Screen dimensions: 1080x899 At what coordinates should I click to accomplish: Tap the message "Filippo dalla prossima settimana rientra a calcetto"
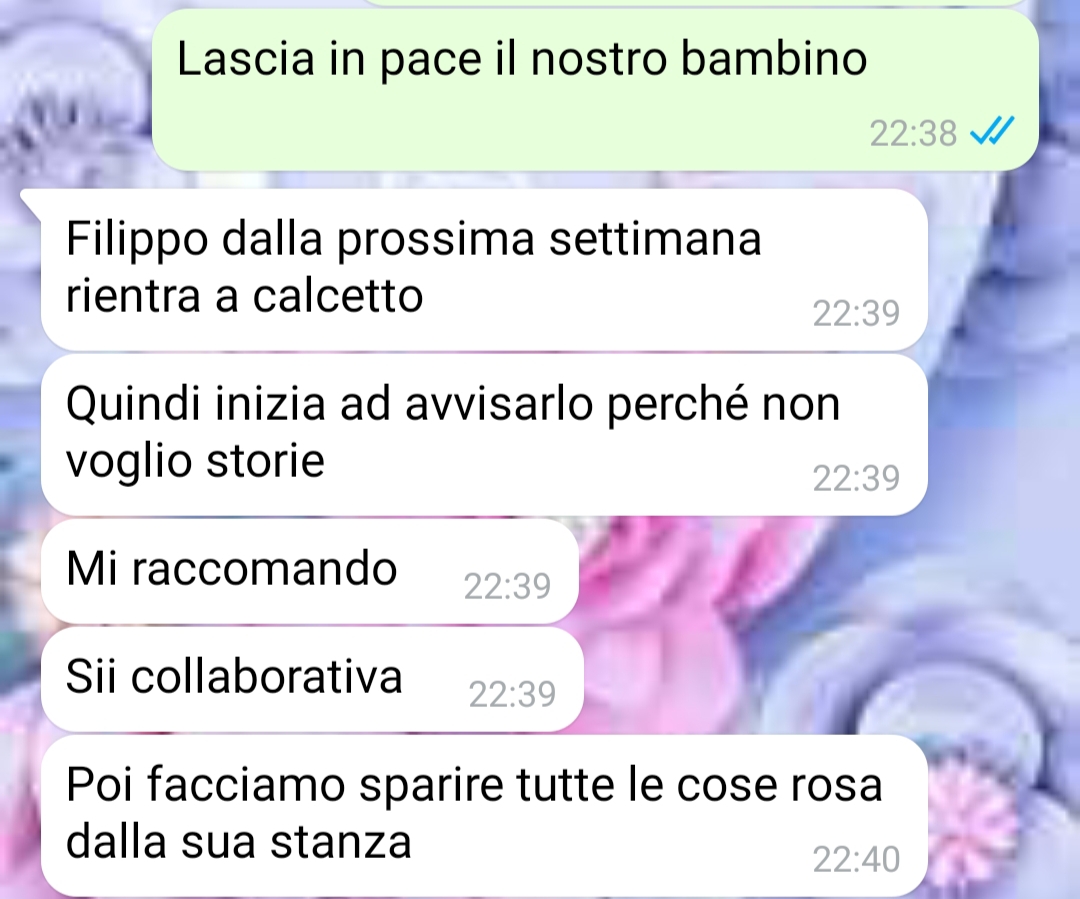click(484, 269)
